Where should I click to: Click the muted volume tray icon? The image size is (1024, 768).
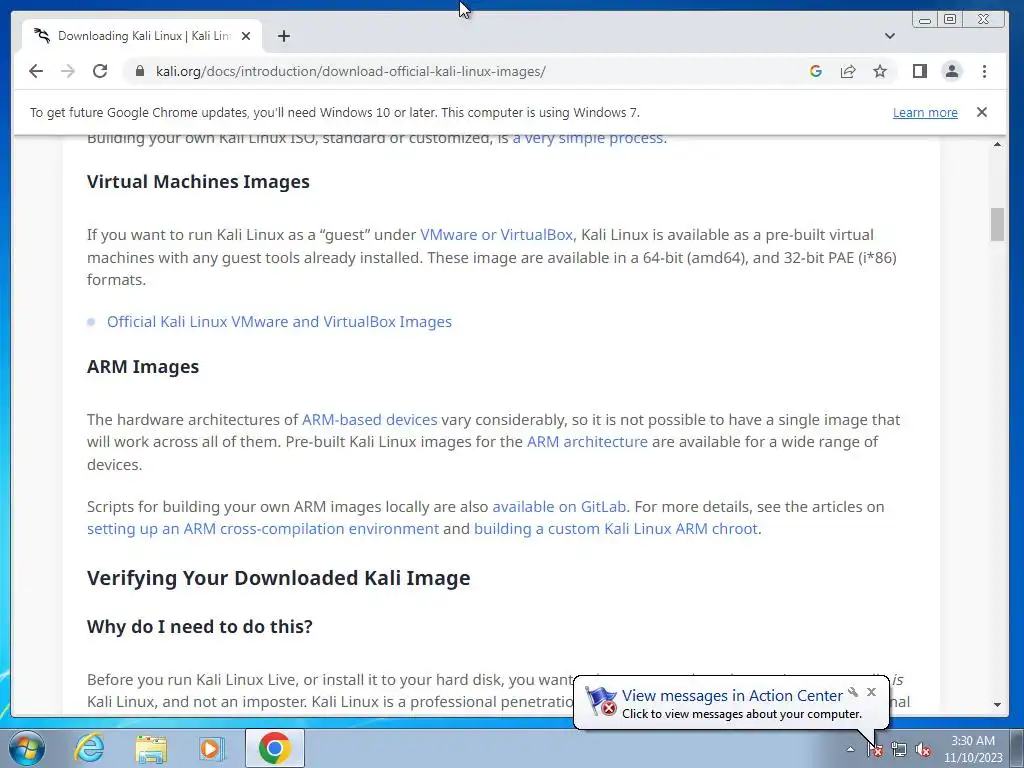923,750
